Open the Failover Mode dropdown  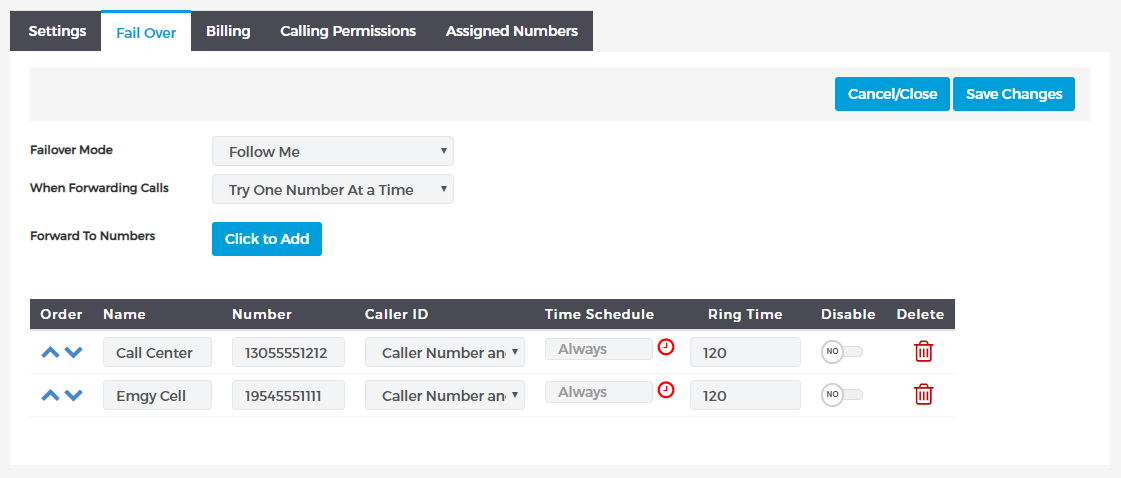332,151
